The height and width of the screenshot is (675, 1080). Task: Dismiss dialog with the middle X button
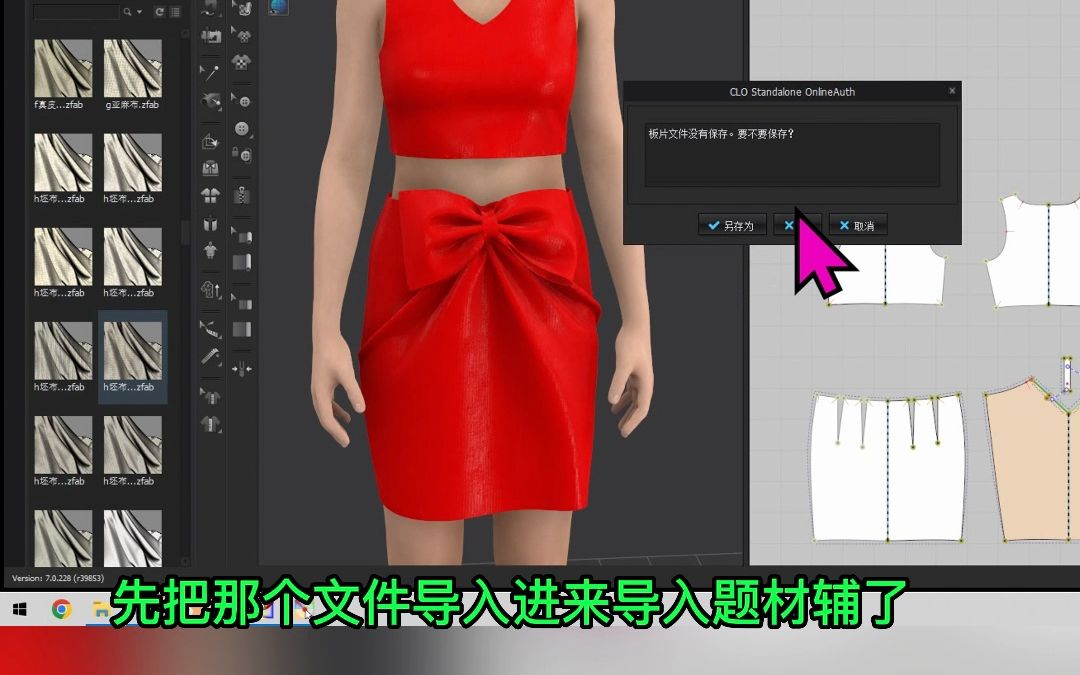(795, 225)
